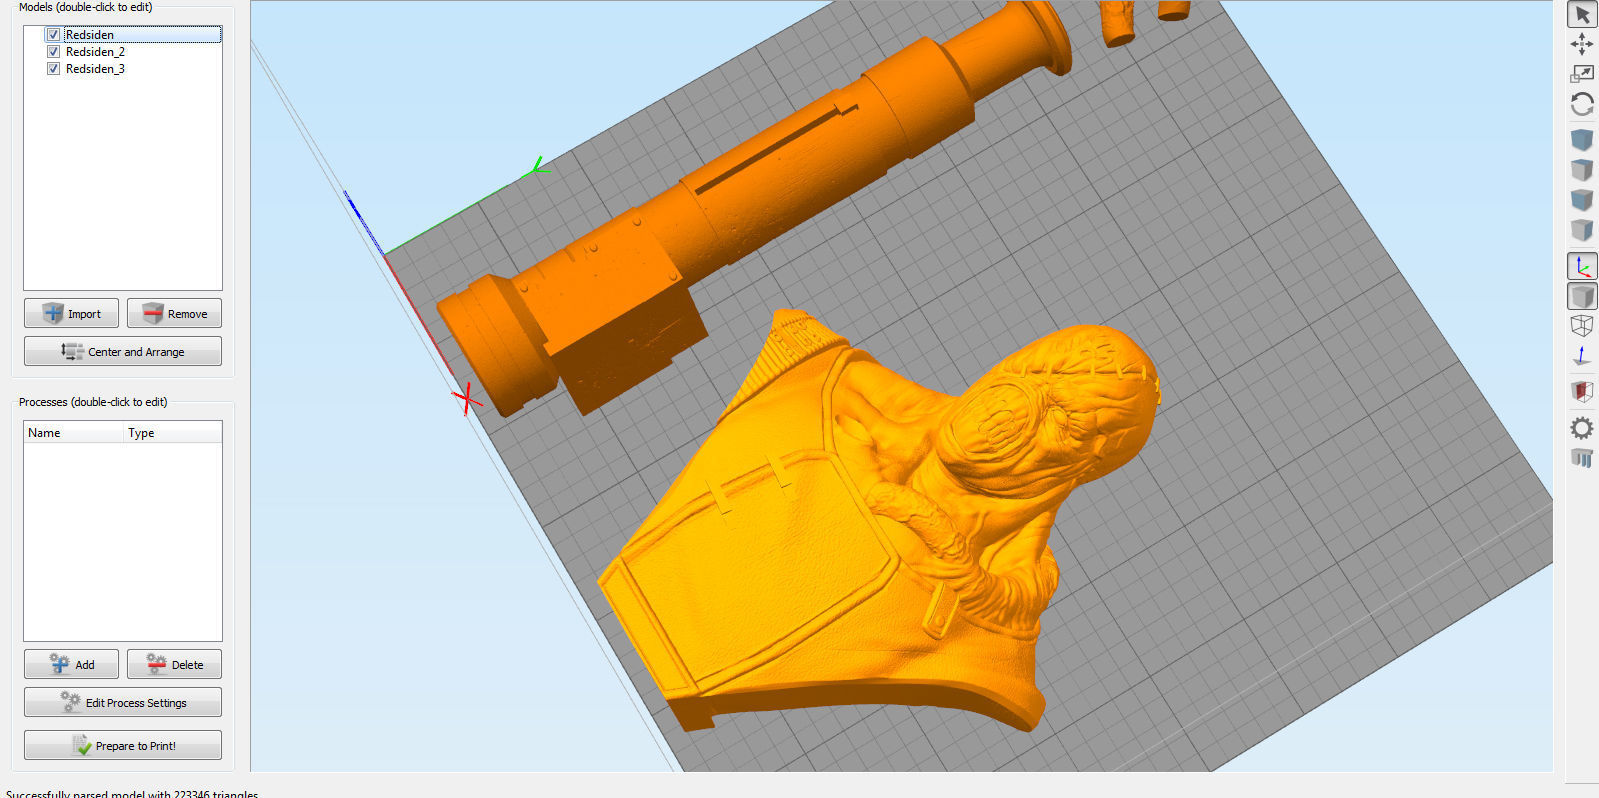Click Prepare to Print!
The image size is (1599, 798).
123,745
